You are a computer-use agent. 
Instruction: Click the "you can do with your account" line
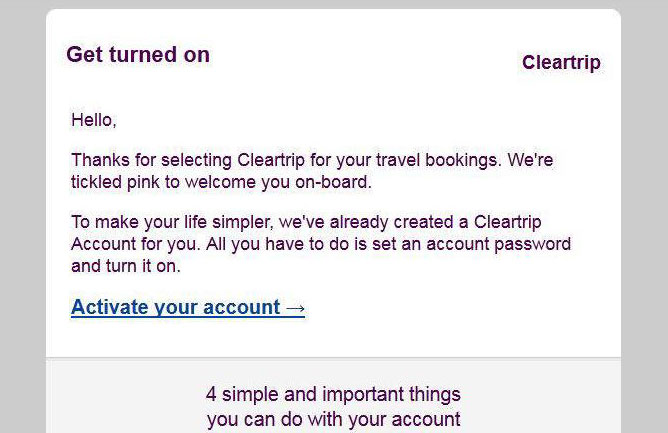click(x=333, y=419)
